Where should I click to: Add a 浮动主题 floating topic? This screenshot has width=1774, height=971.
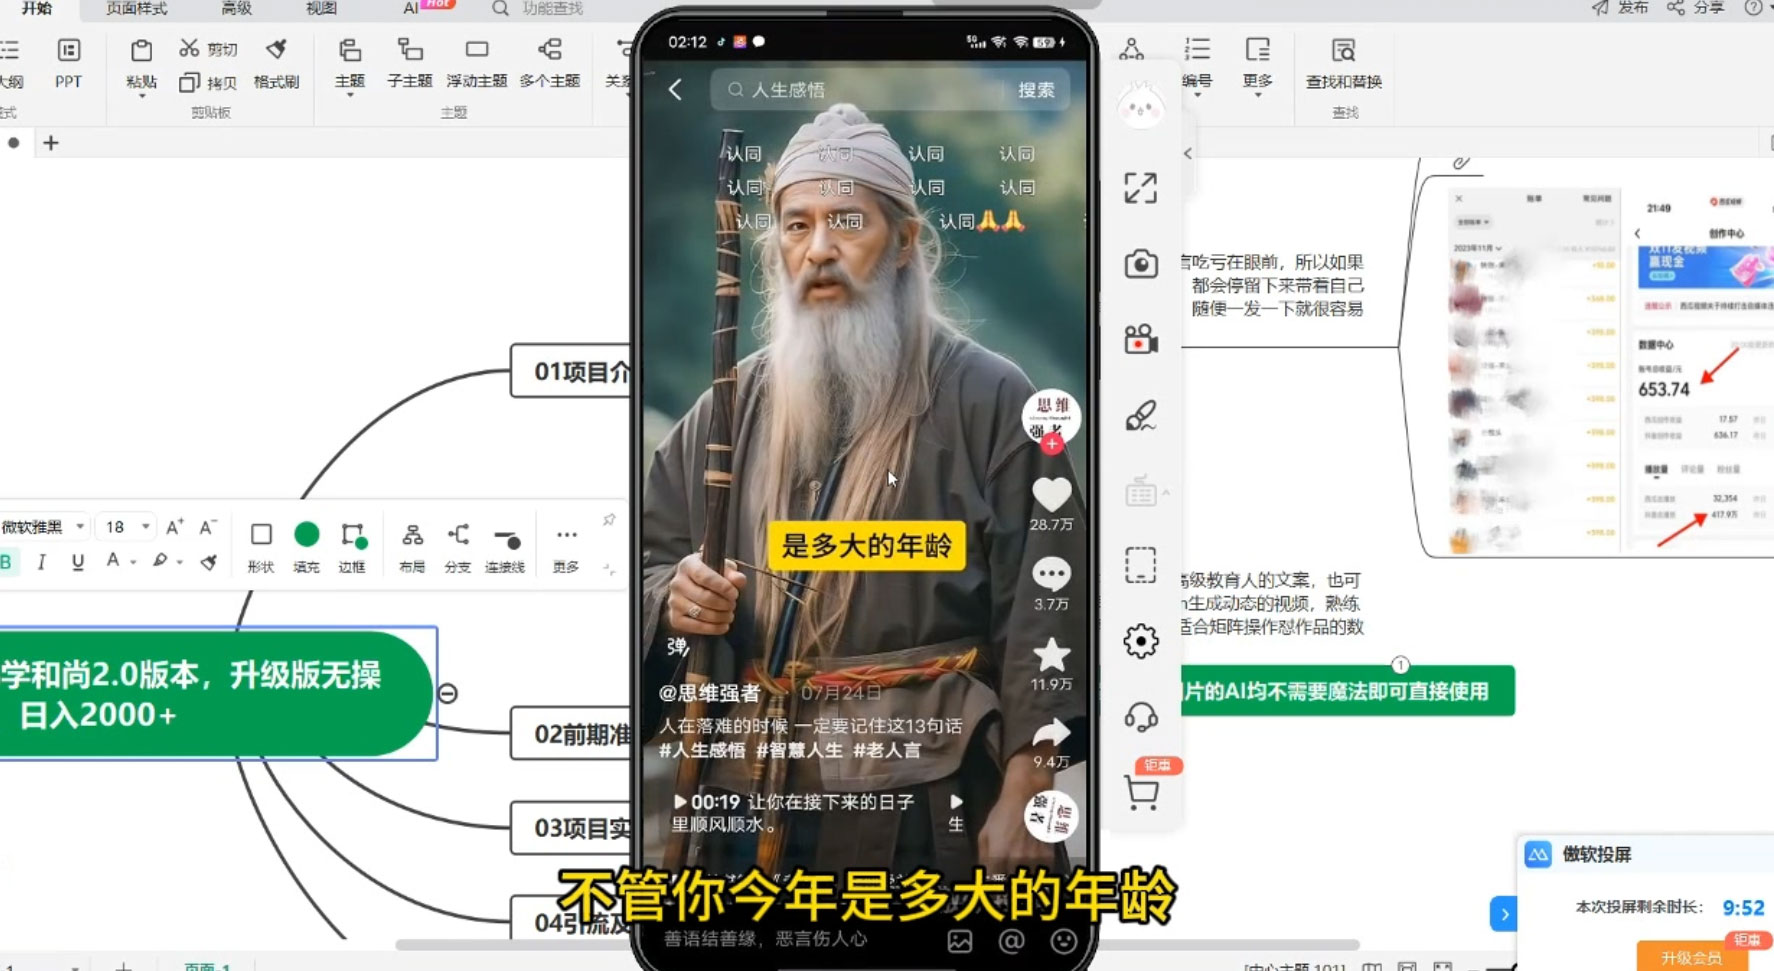(477, 60)
